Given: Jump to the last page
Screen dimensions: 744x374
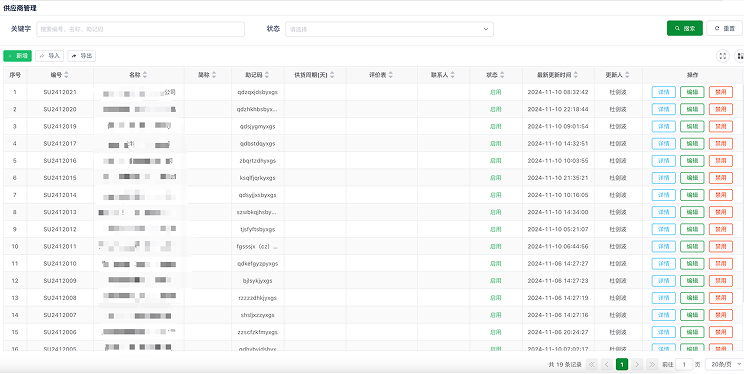Looking at the screenshot, I should [652, 365].
